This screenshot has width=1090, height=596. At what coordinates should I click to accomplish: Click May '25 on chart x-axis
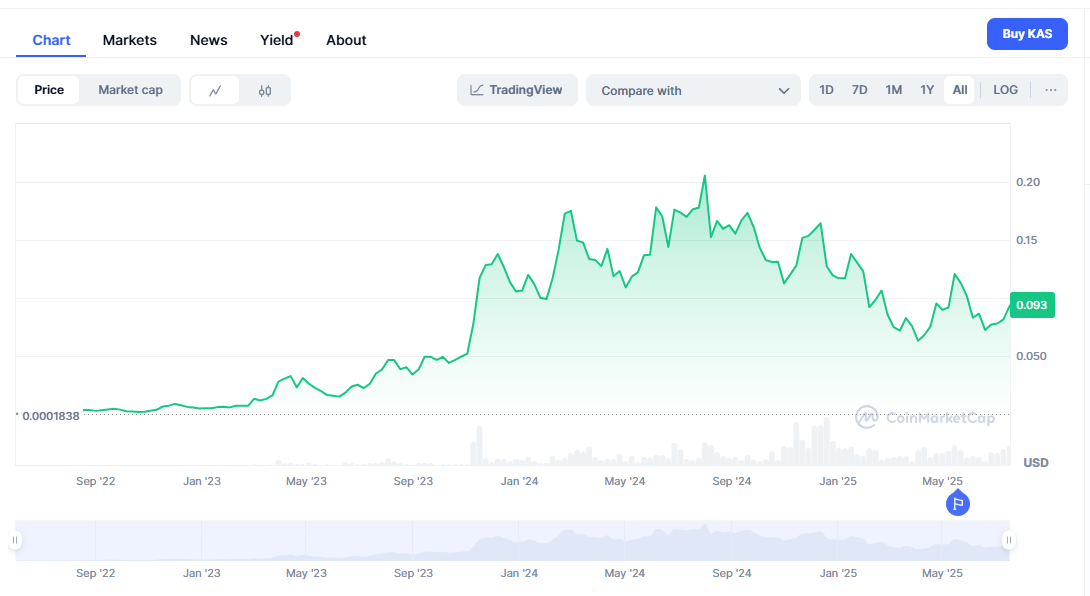942,481
